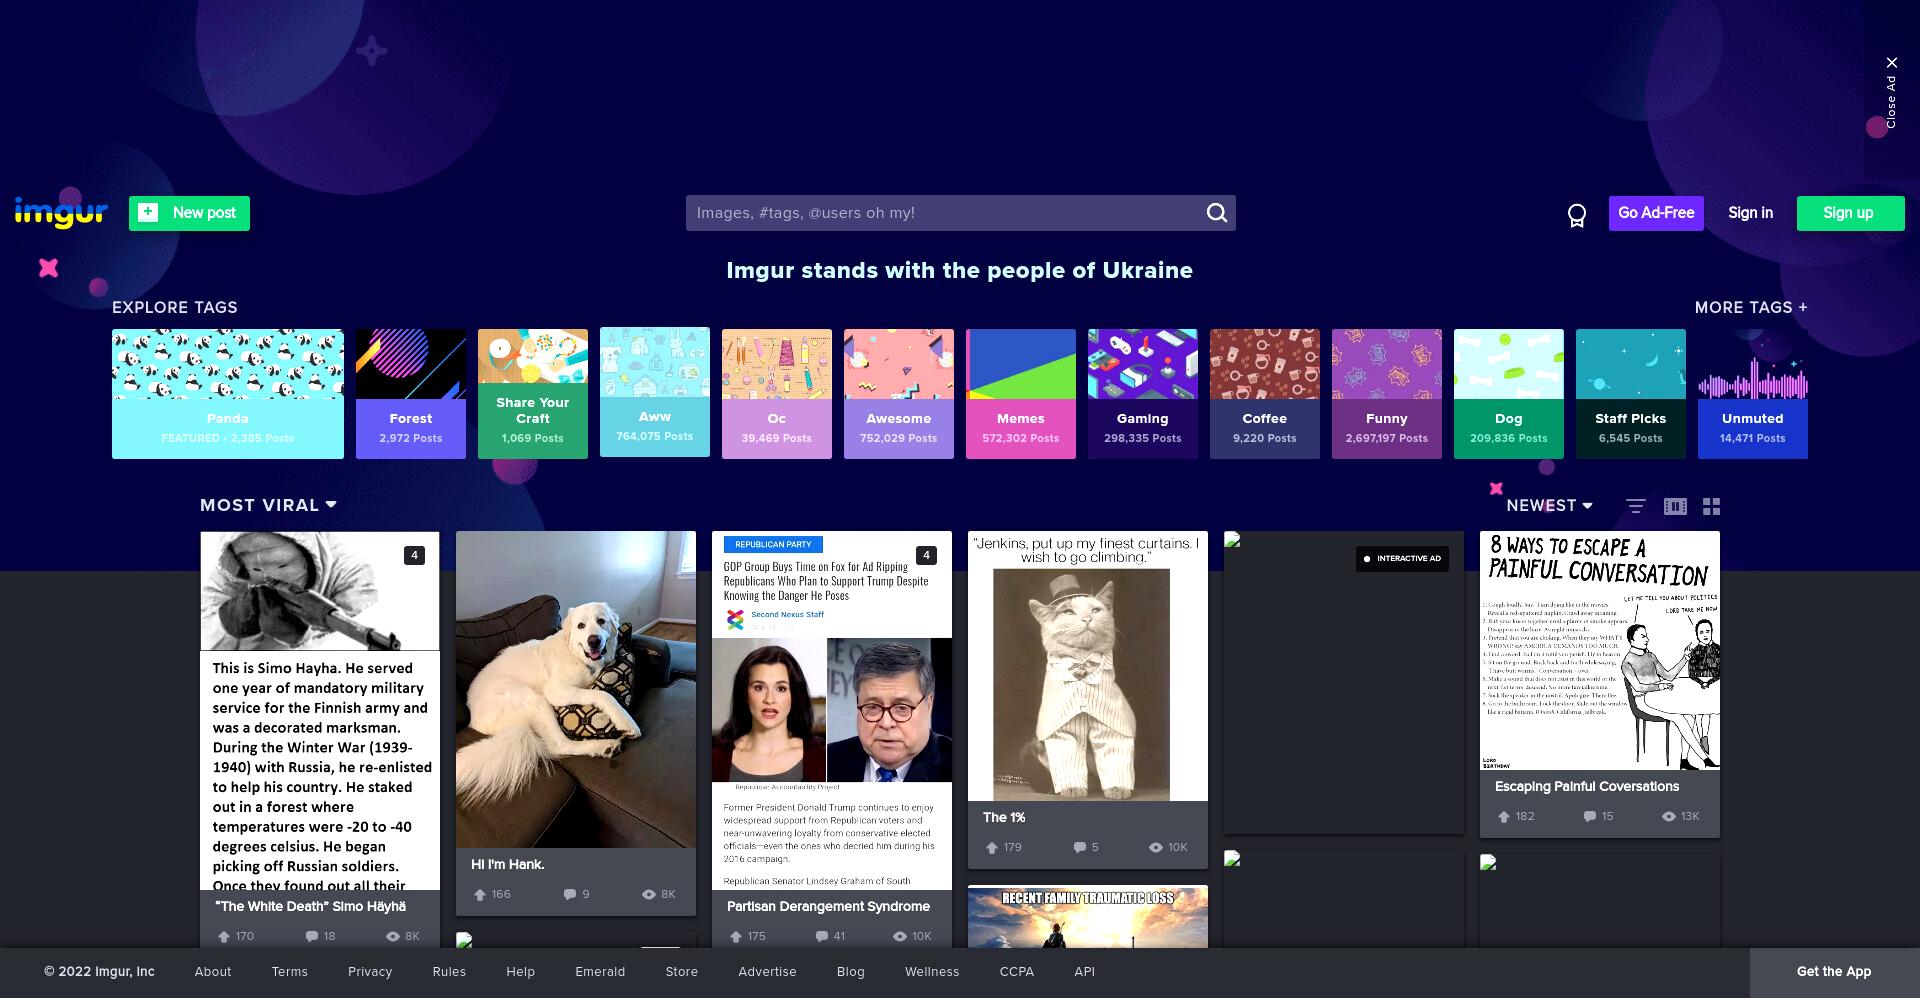Open the Blog footer link

click(x=851, y=972)
